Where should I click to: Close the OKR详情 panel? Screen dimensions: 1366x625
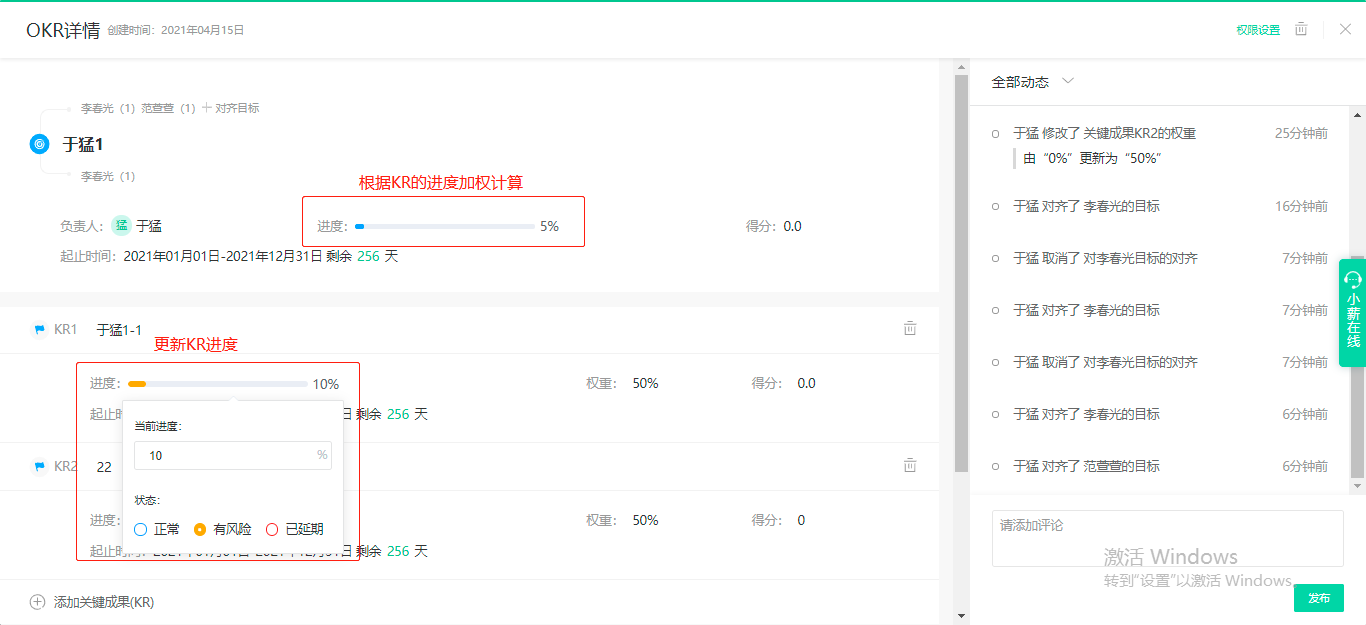(1345, 29)
